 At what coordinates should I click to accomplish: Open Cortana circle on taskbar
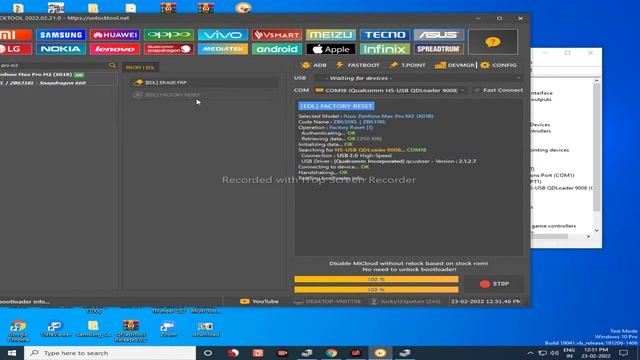tap(208, 353)
